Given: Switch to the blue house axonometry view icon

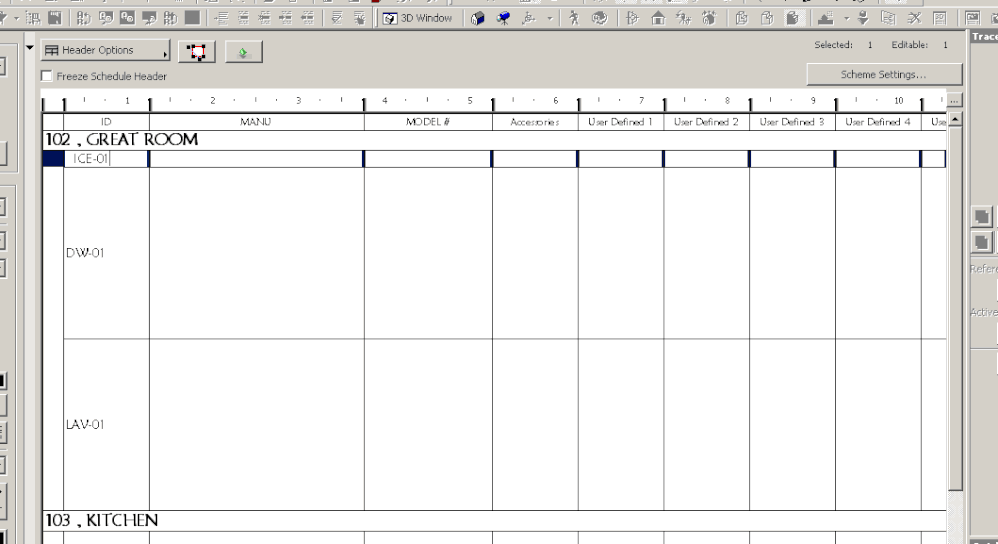Looking at the screenshot, I should 477,18.
